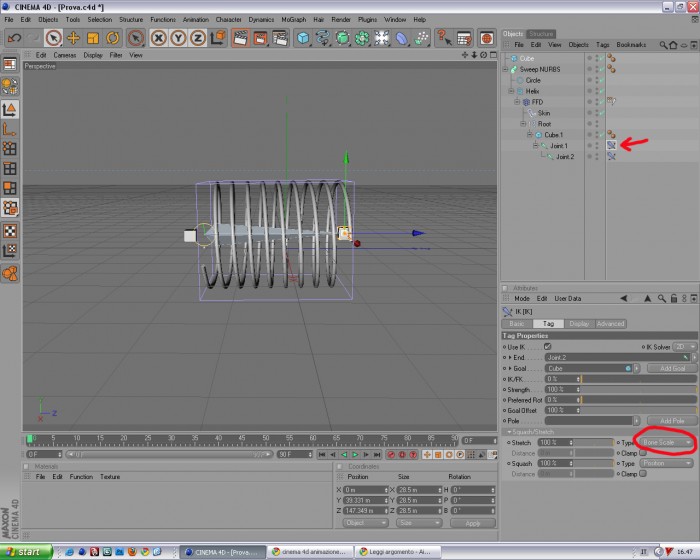Switch to the Display tab in Attributes
The width and height of the screenshot is (700, 560).
click(x=579, y=324)
